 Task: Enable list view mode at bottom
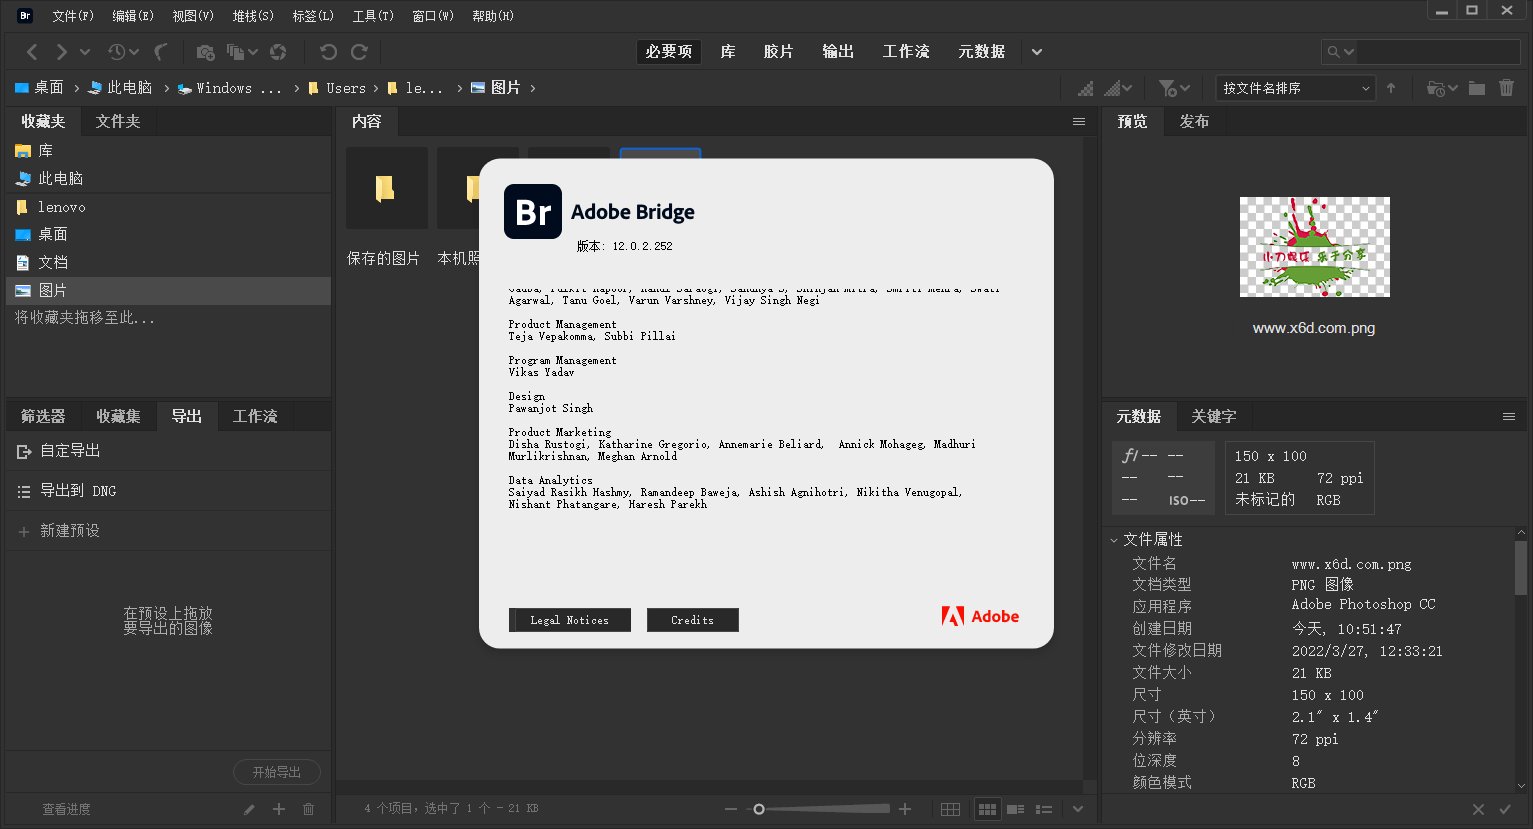pos(1043,808)
